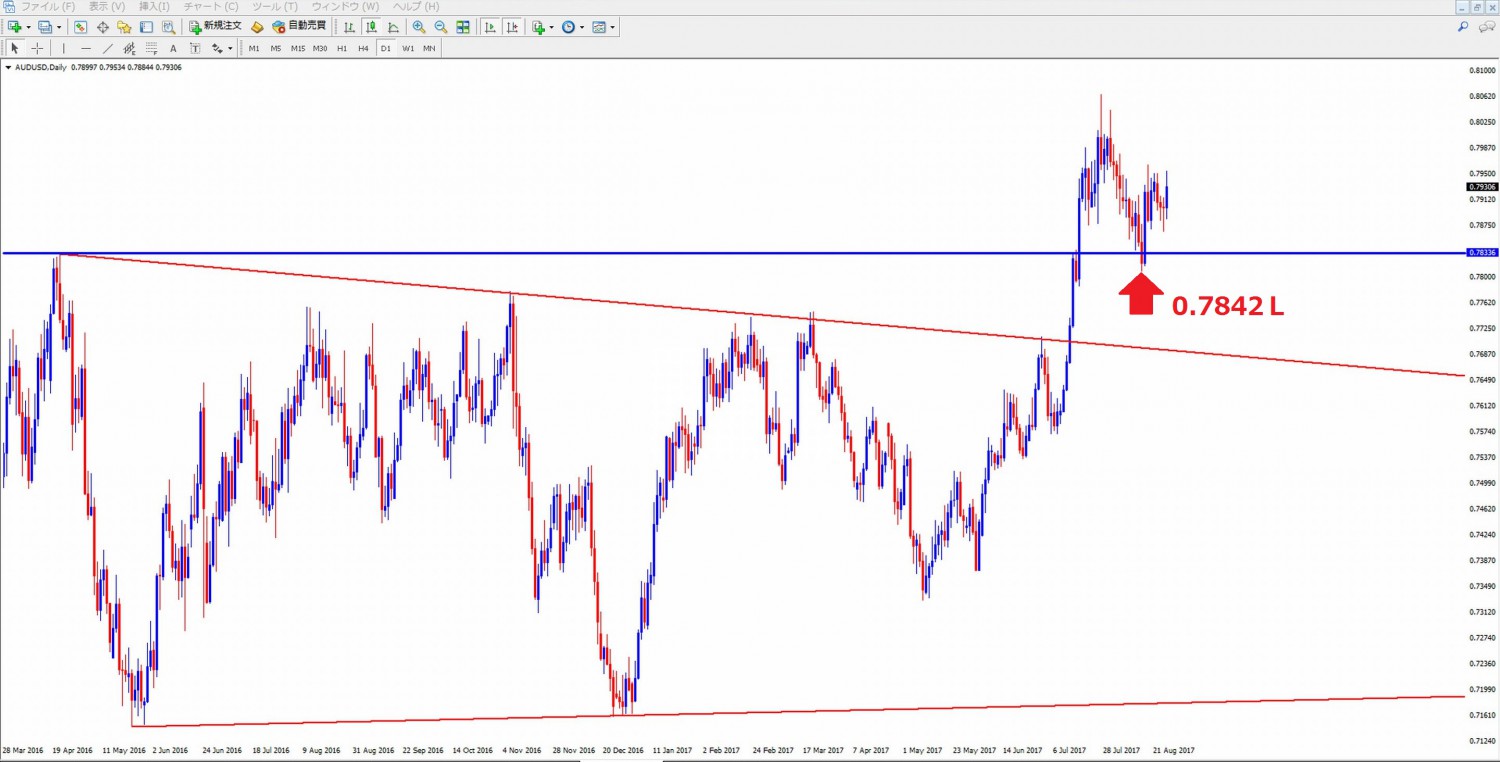Select the Text tool A
The image size is (1500, 762).
[173, 48]
